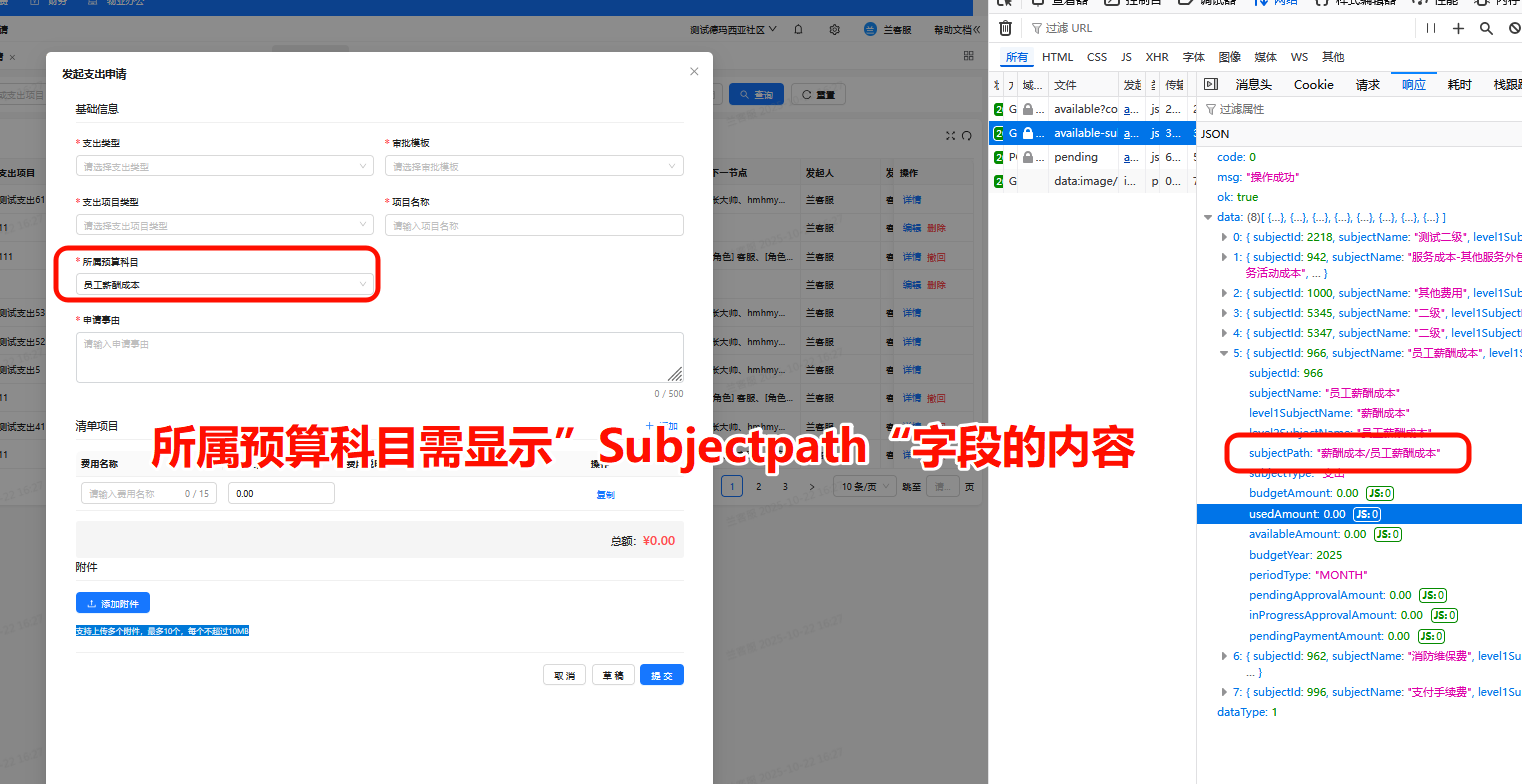This screenshot has width=1522, height=784.
Task: Focus the 过滤属性 filter field
Action: 1360,109
